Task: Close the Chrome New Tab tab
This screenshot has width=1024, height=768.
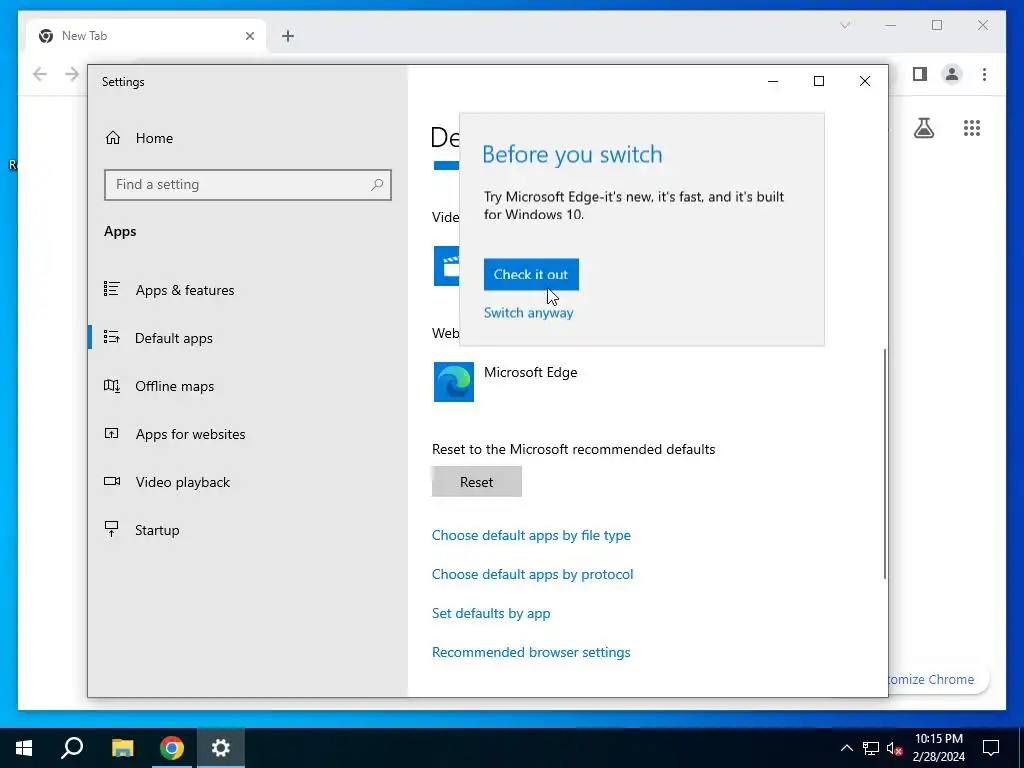Action: pos(249,36)
